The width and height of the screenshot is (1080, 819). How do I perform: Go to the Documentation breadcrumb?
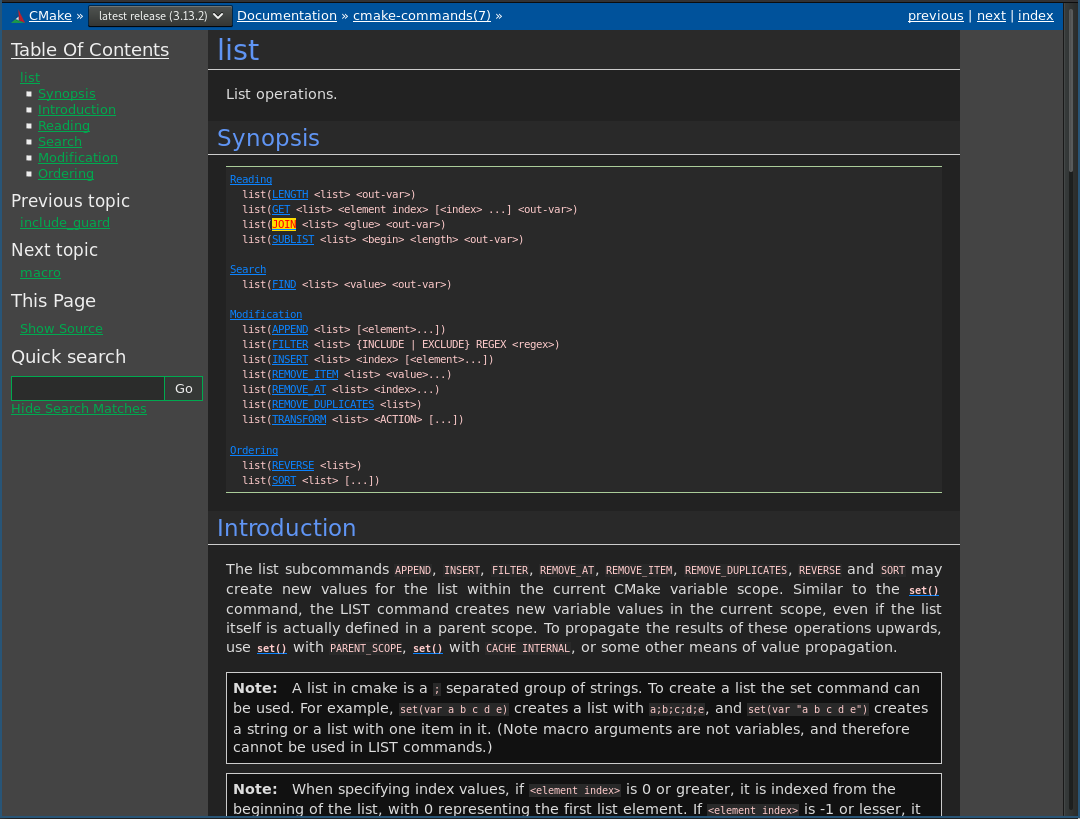pyautogui.click(x=287, y=16)
